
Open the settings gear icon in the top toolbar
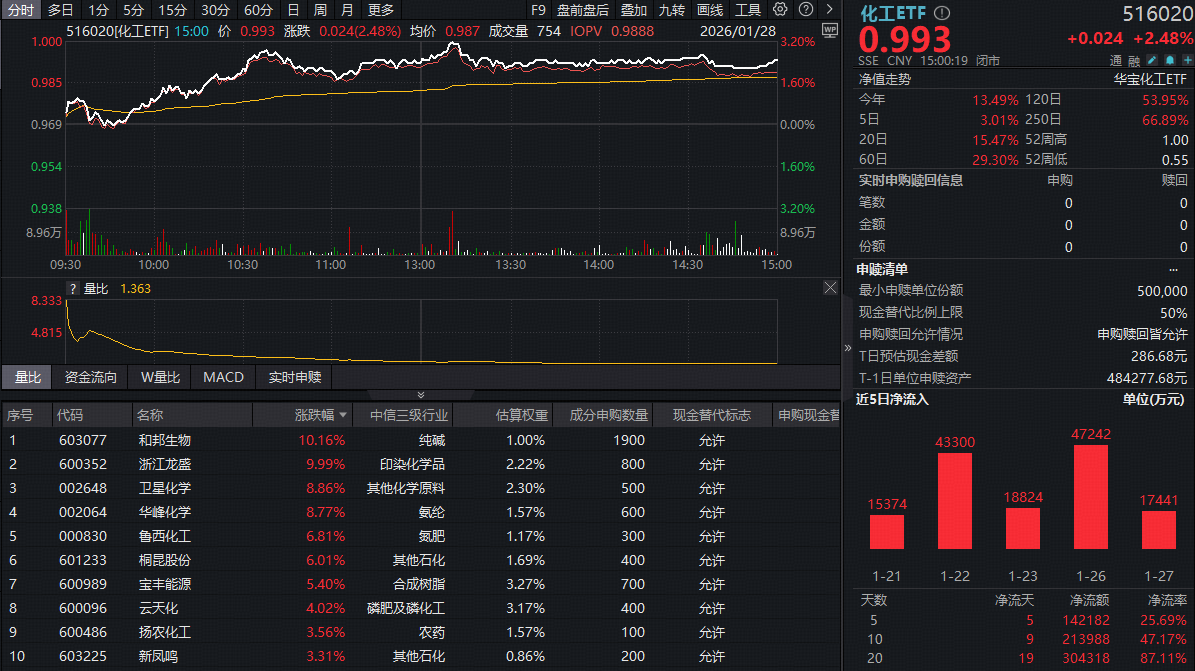(780, 9)
